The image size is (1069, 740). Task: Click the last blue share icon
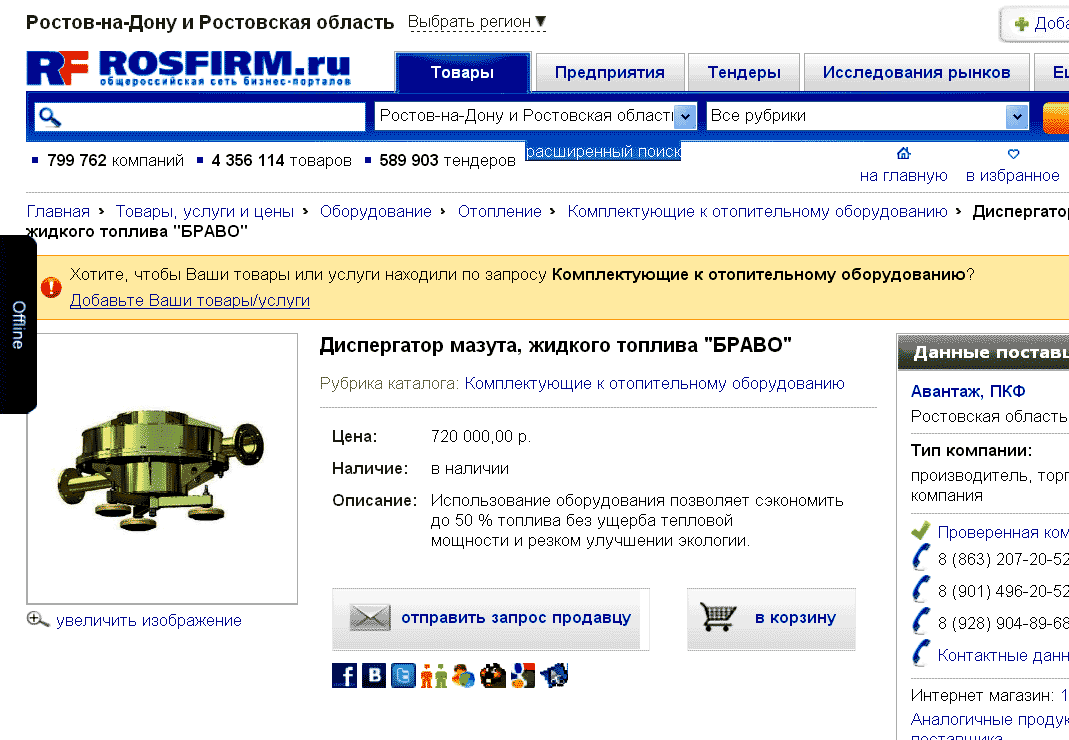(554, 675)
